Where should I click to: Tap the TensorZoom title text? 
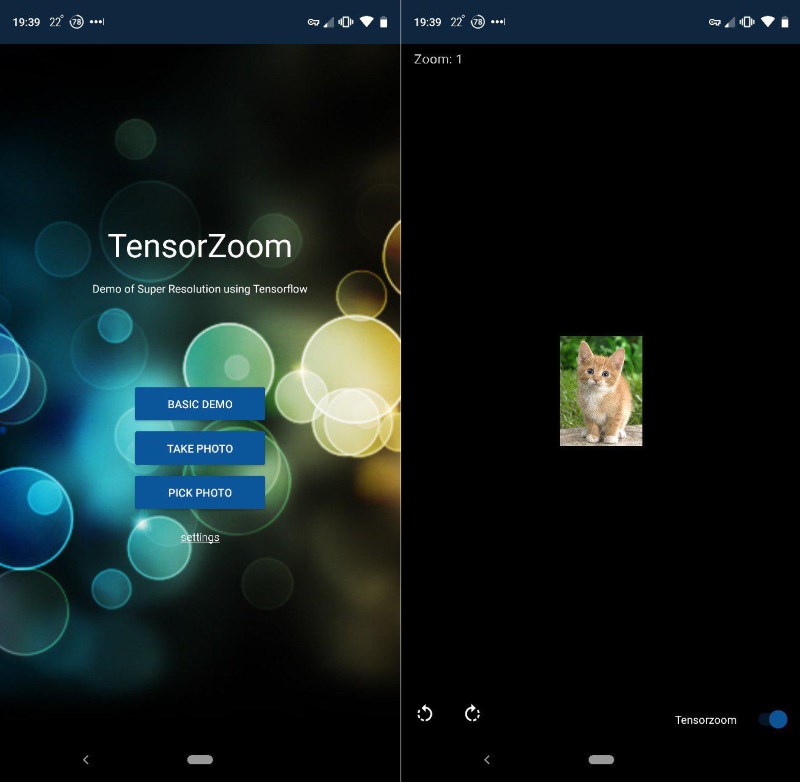tap(200, 246)
